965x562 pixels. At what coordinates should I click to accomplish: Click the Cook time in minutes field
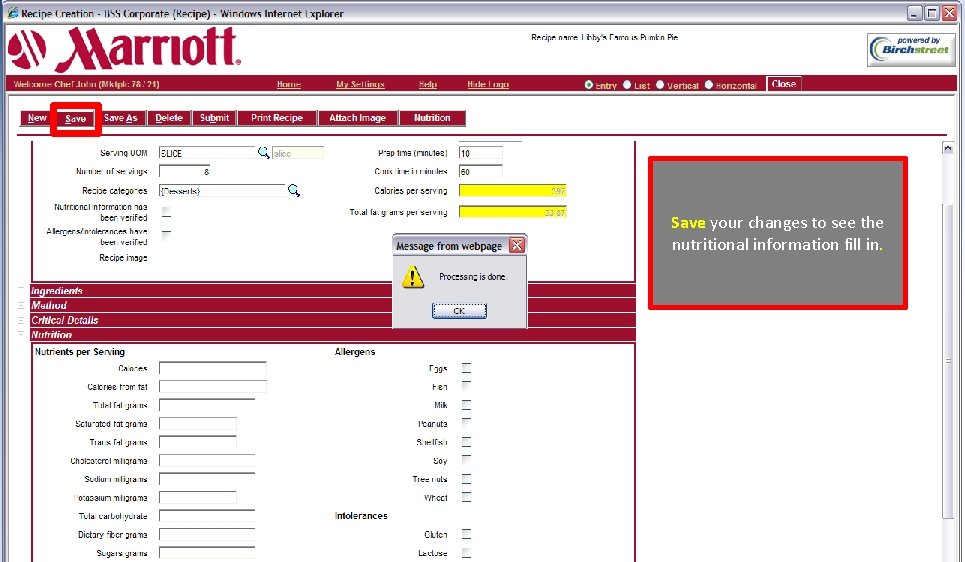click(481, 172)
